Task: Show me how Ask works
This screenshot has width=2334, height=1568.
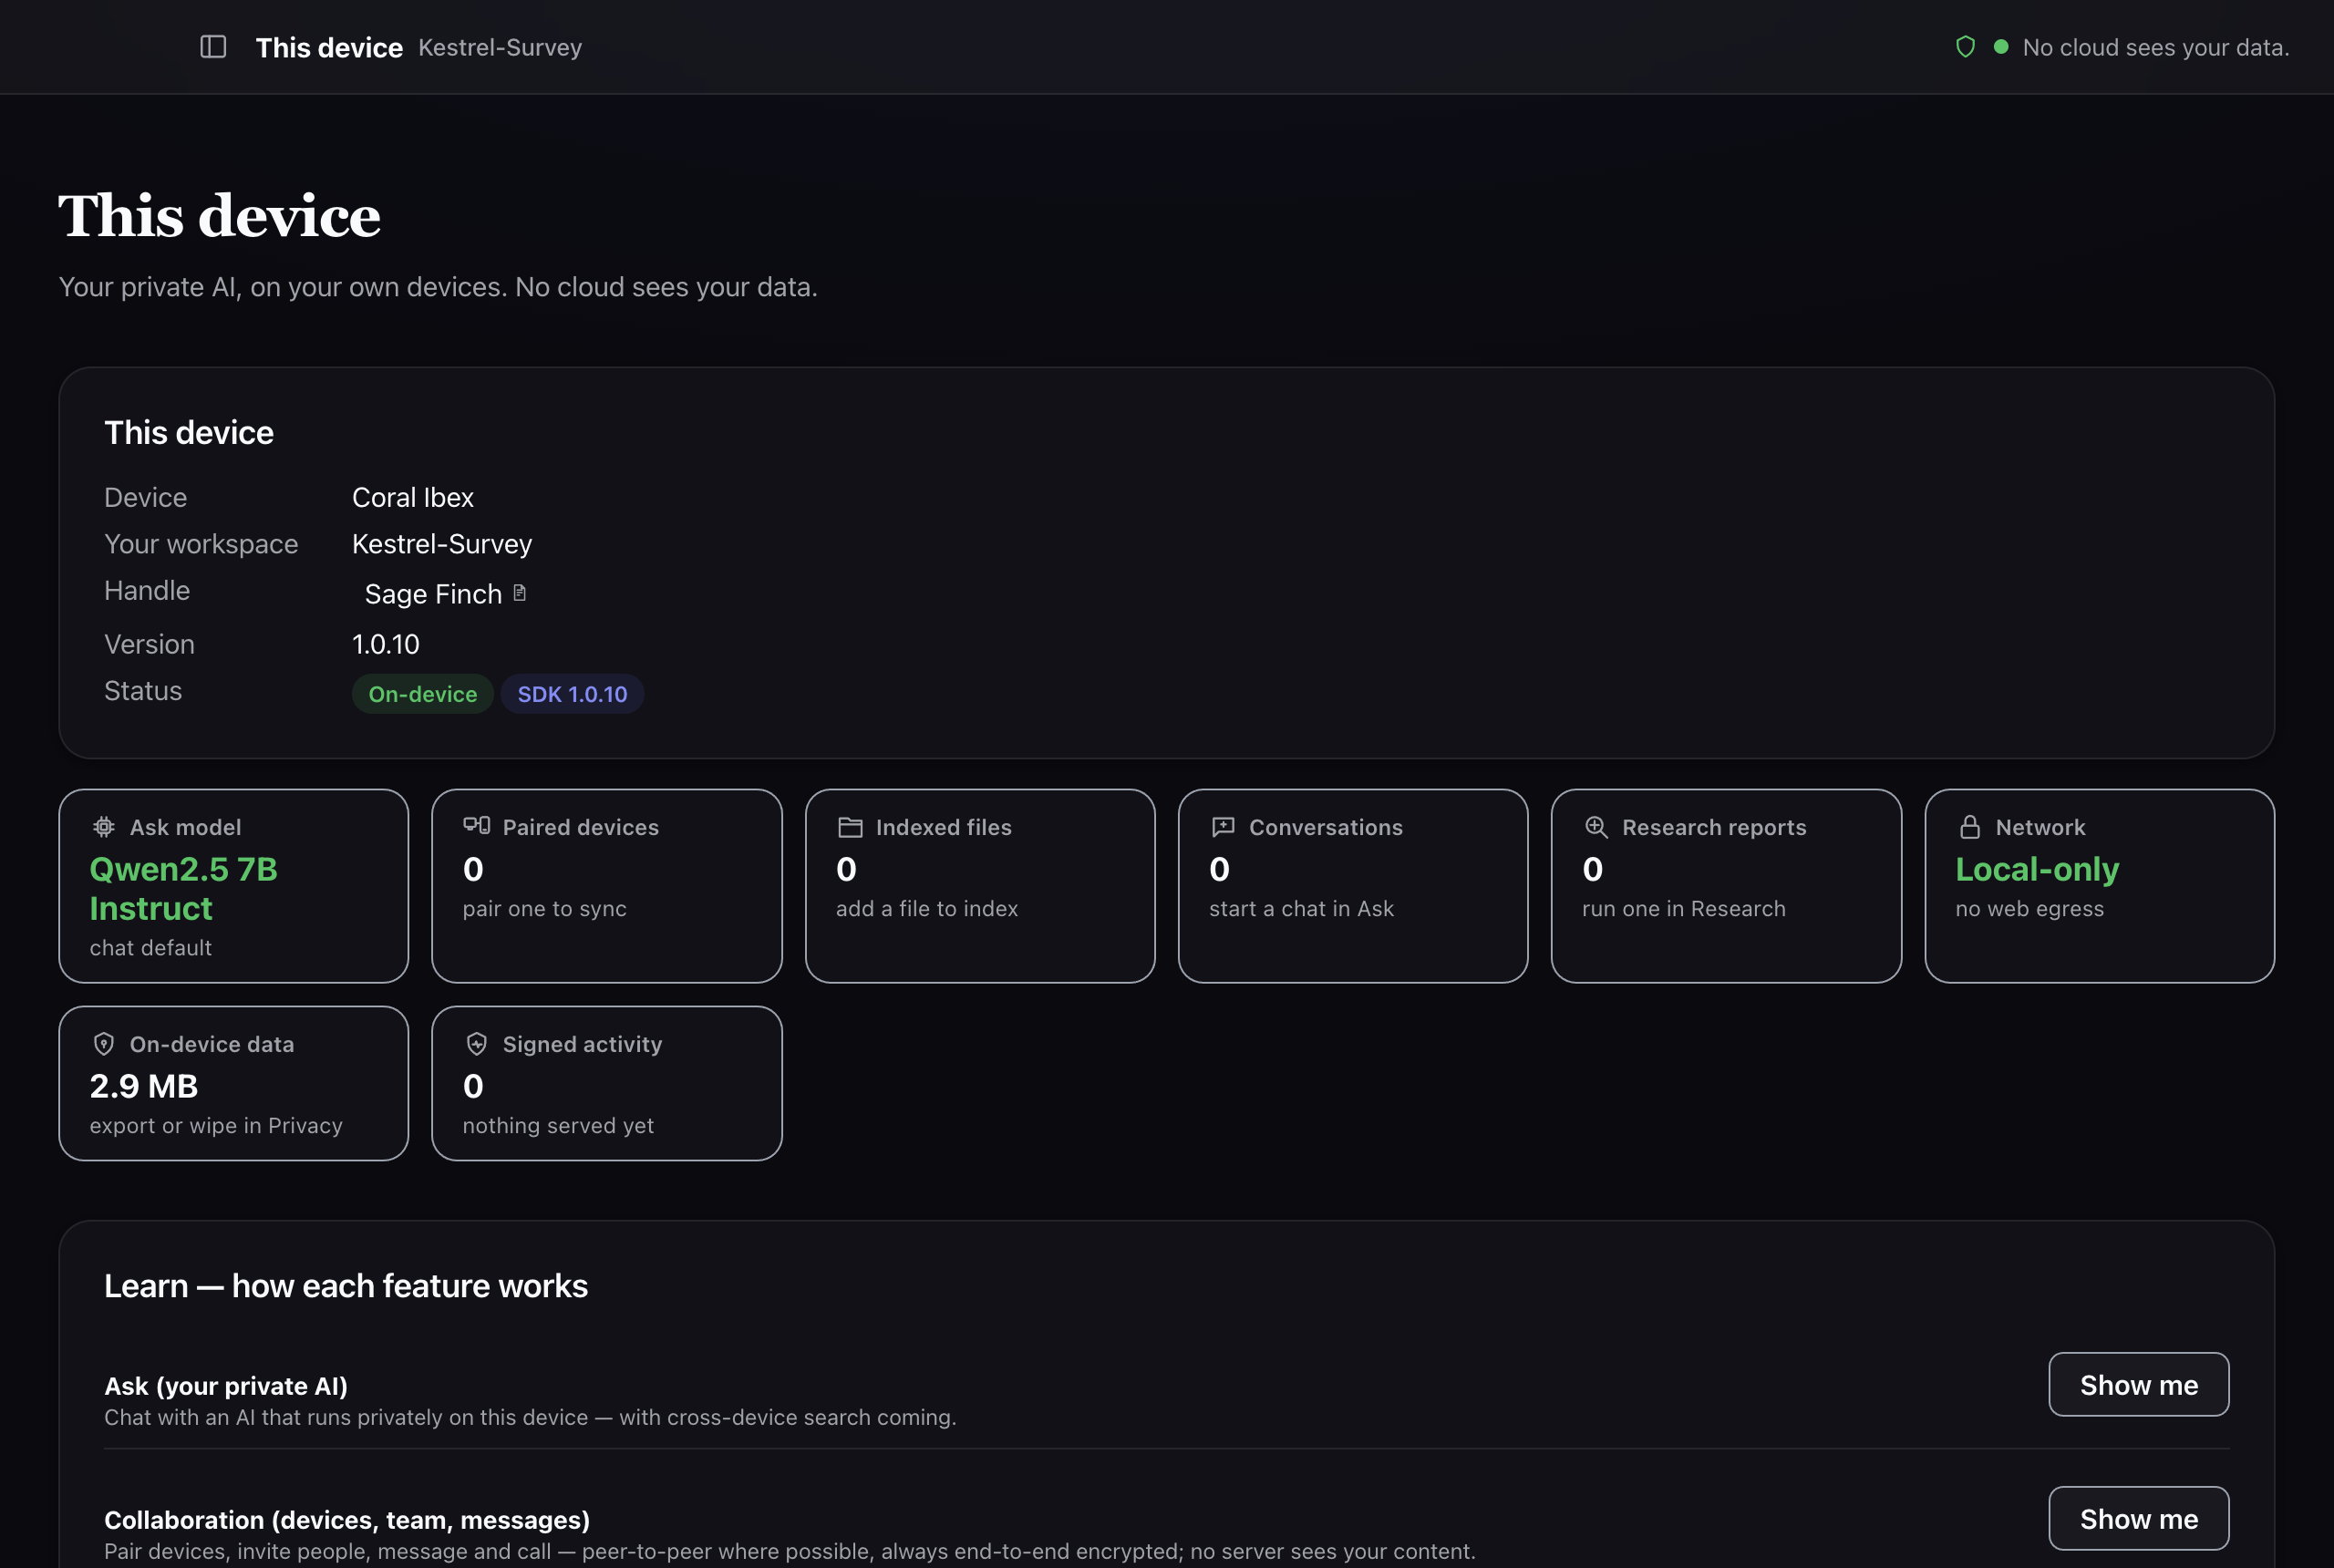Action: [x=2138, y=1385]
